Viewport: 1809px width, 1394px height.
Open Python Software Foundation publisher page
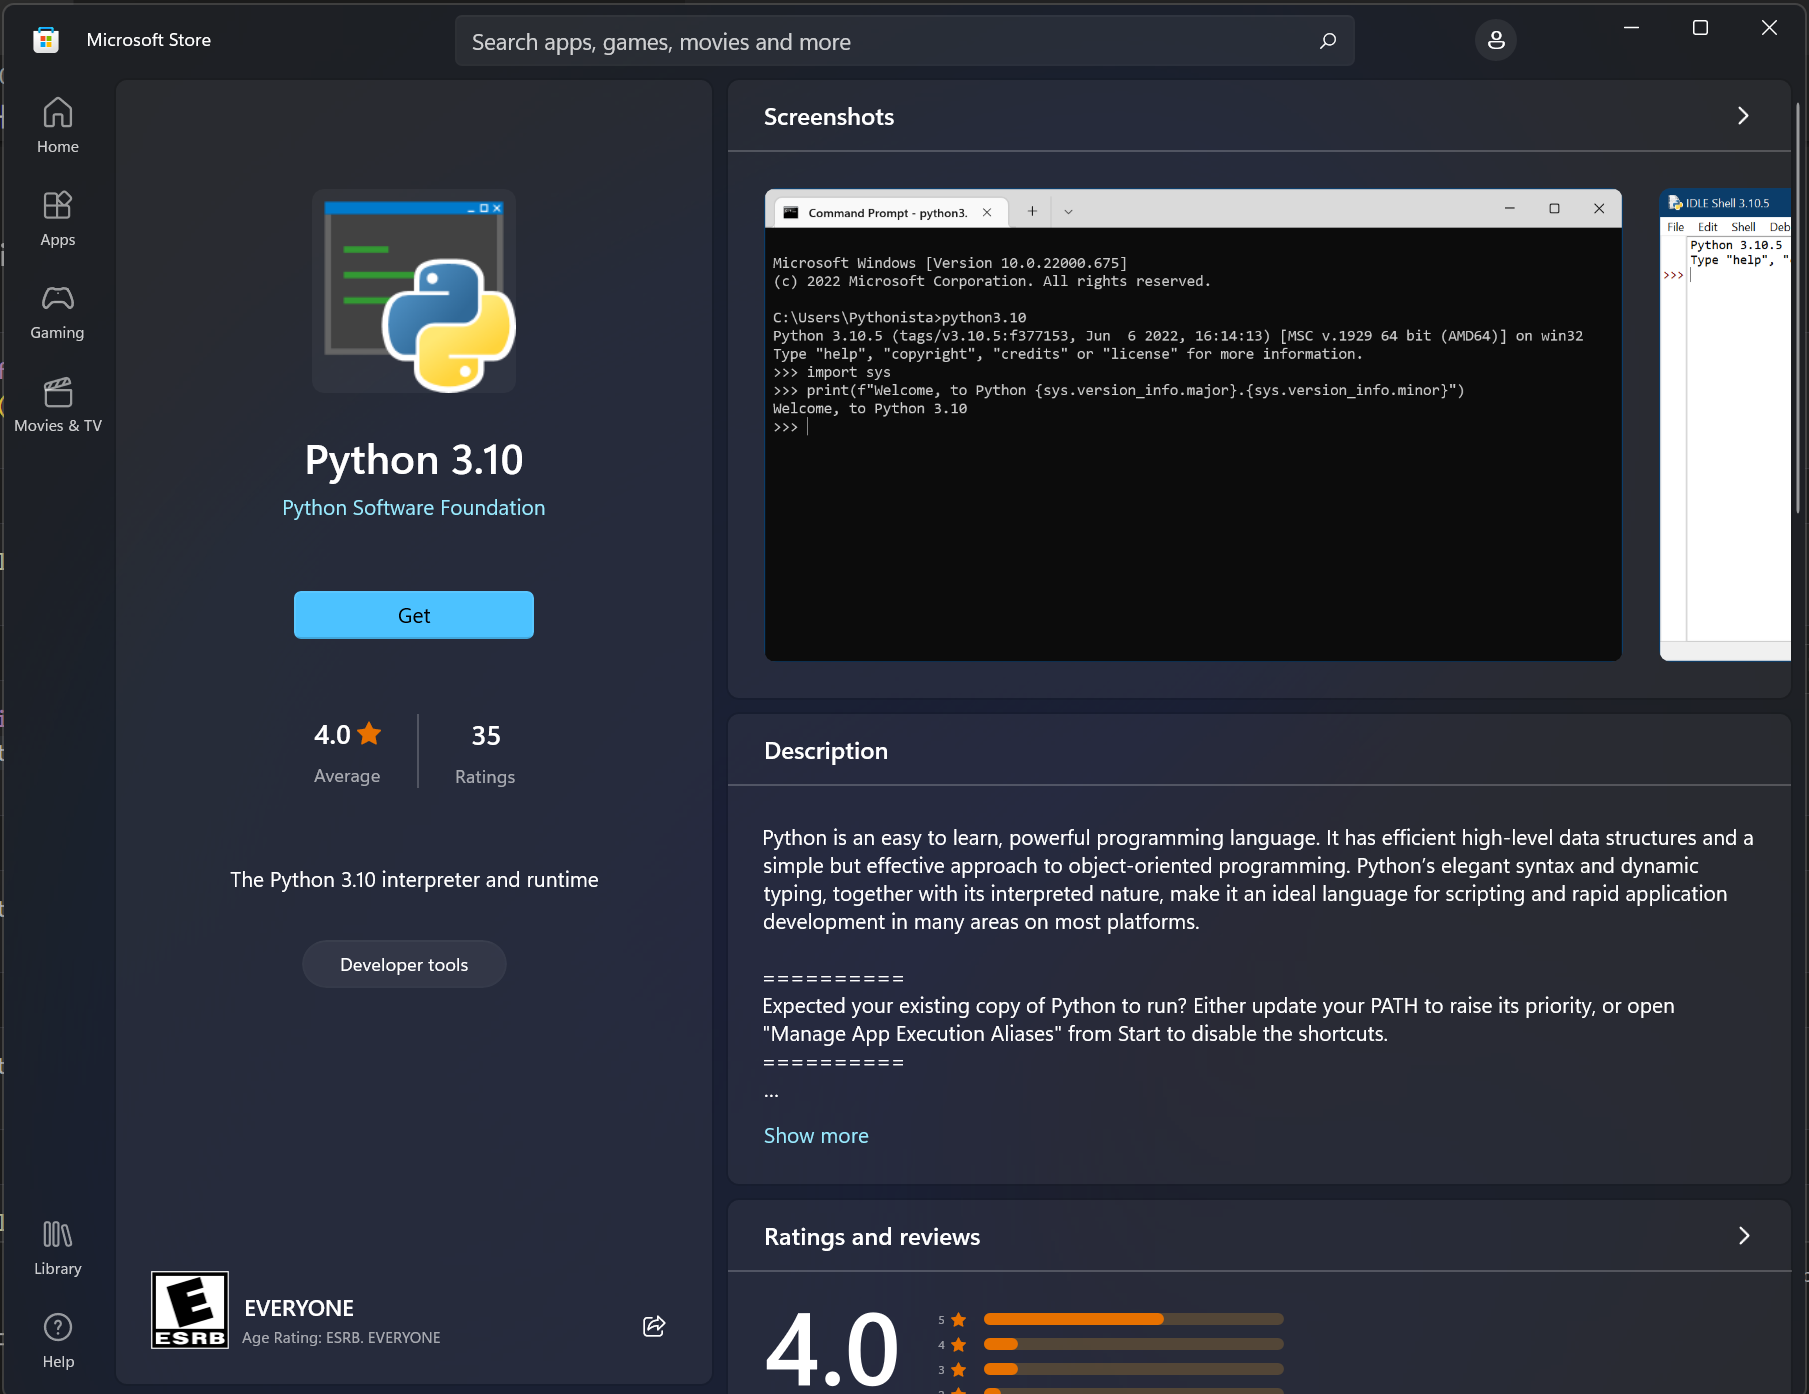click(413, 507)
